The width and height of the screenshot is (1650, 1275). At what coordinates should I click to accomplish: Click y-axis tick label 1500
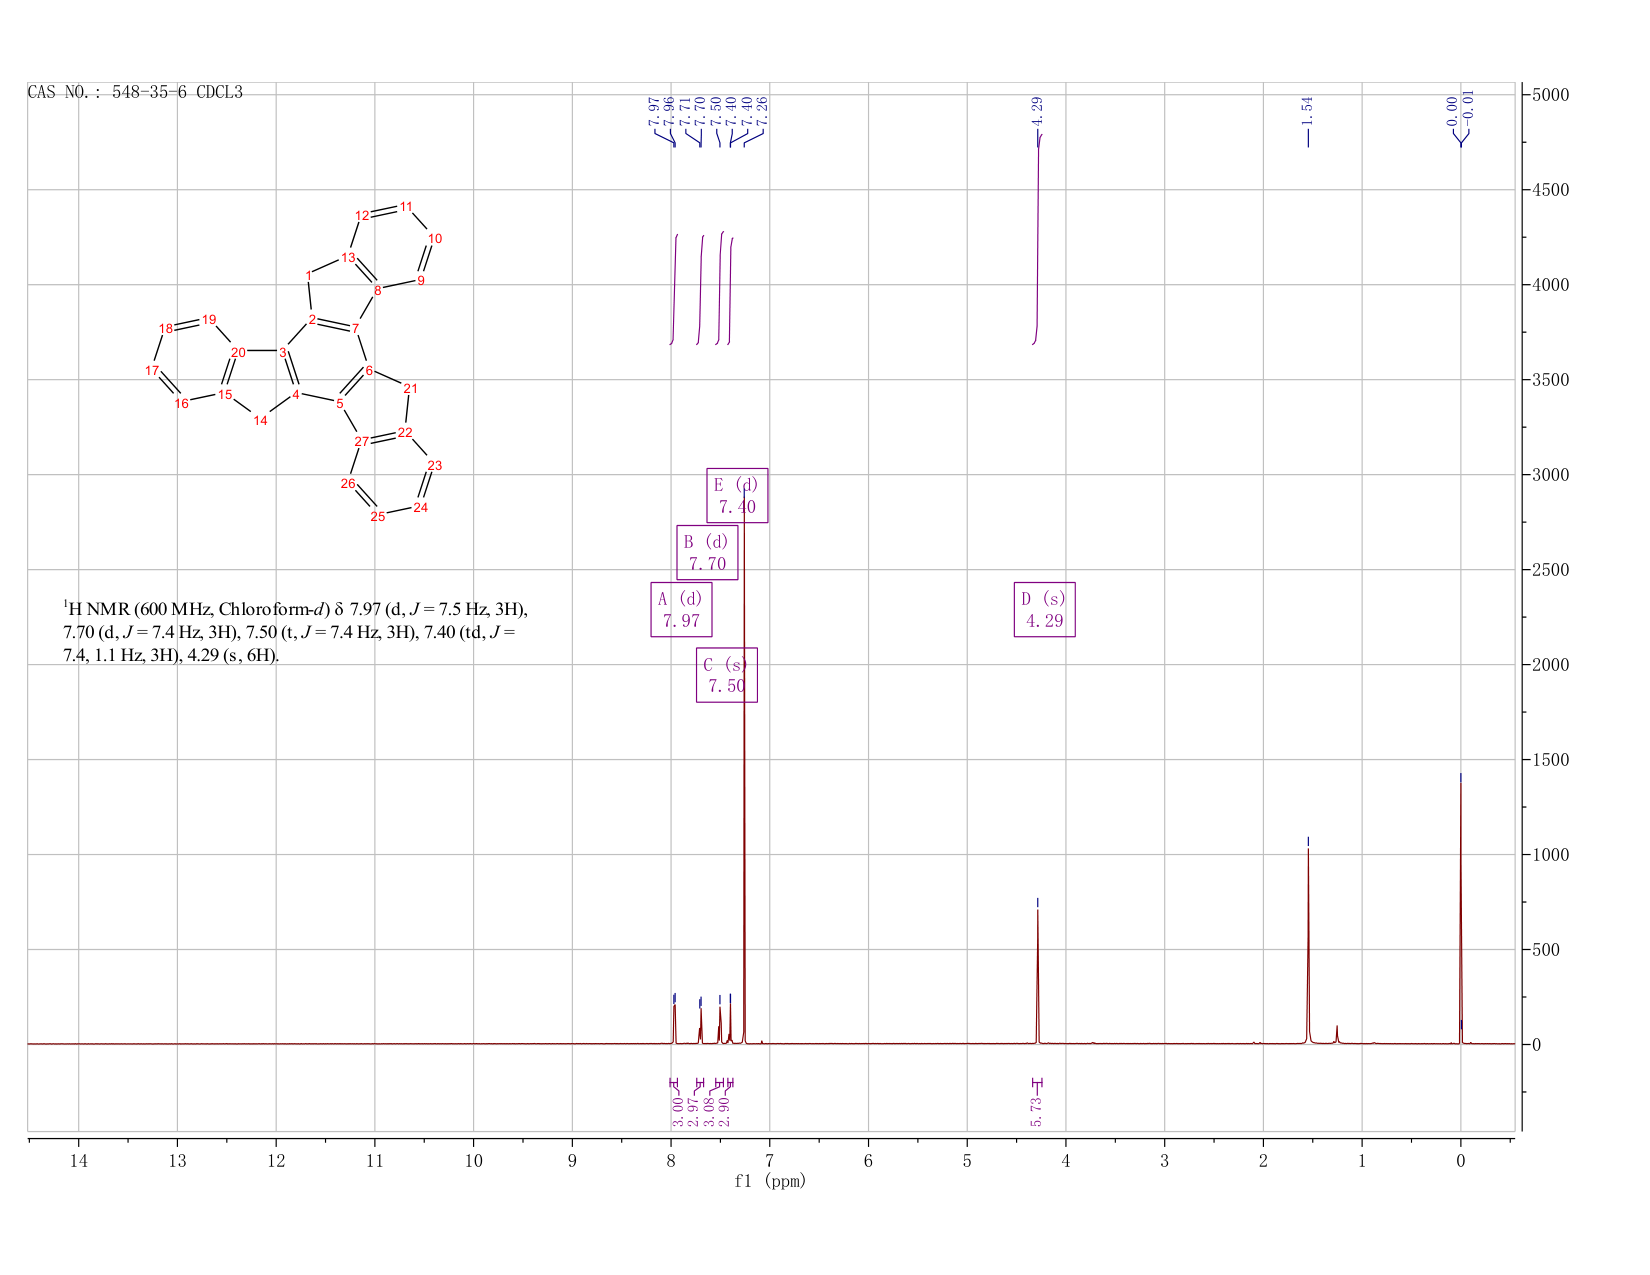click(x=1550, y=760)
